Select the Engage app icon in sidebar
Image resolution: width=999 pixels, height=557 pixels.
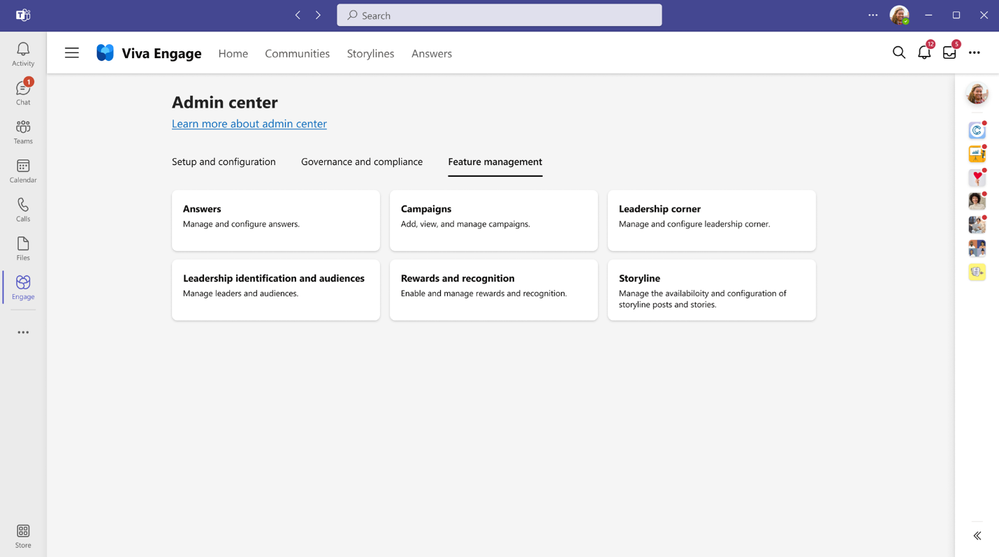(23, 287)
